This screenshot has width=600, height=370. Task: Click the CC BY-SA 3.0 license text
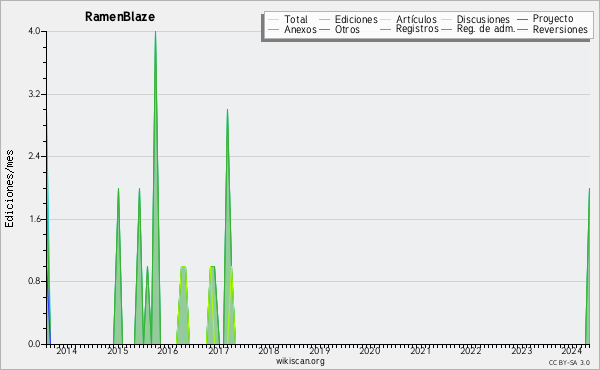click(x=569, y=363)
